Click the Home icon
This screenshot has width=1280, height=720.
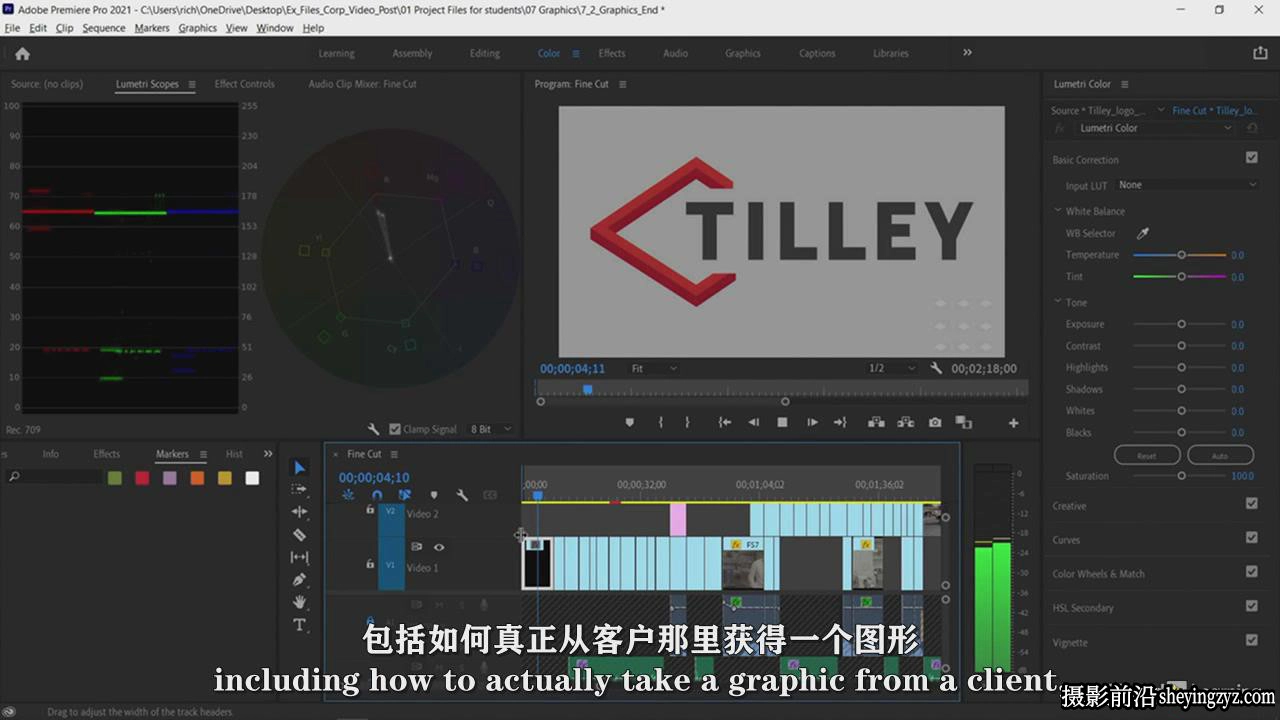22,54
